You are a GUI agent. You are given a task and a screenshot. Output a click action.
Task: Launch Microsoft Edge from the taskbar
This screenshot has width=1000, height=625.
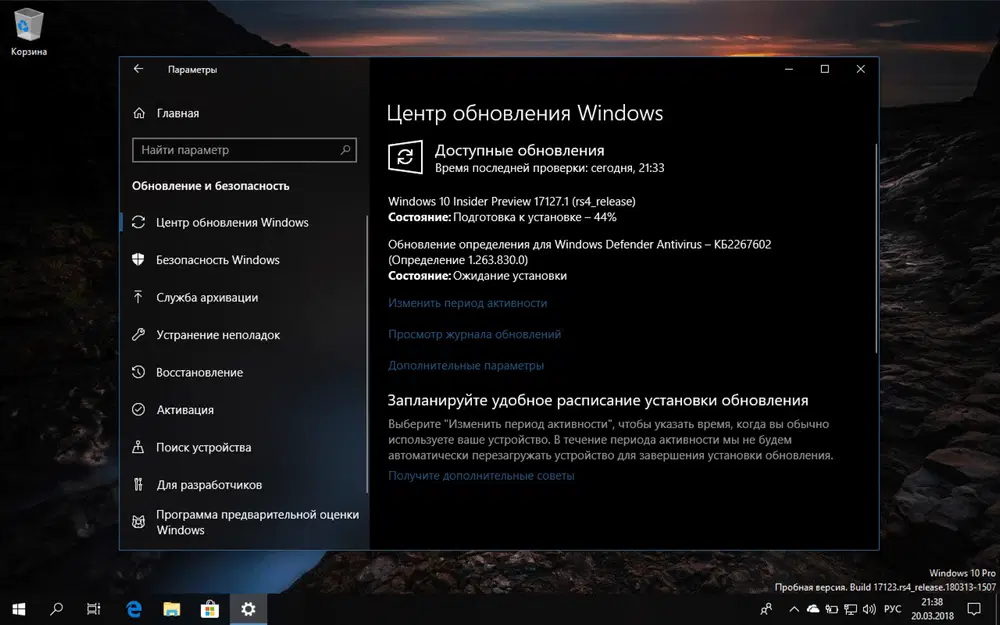pos(133,609)
